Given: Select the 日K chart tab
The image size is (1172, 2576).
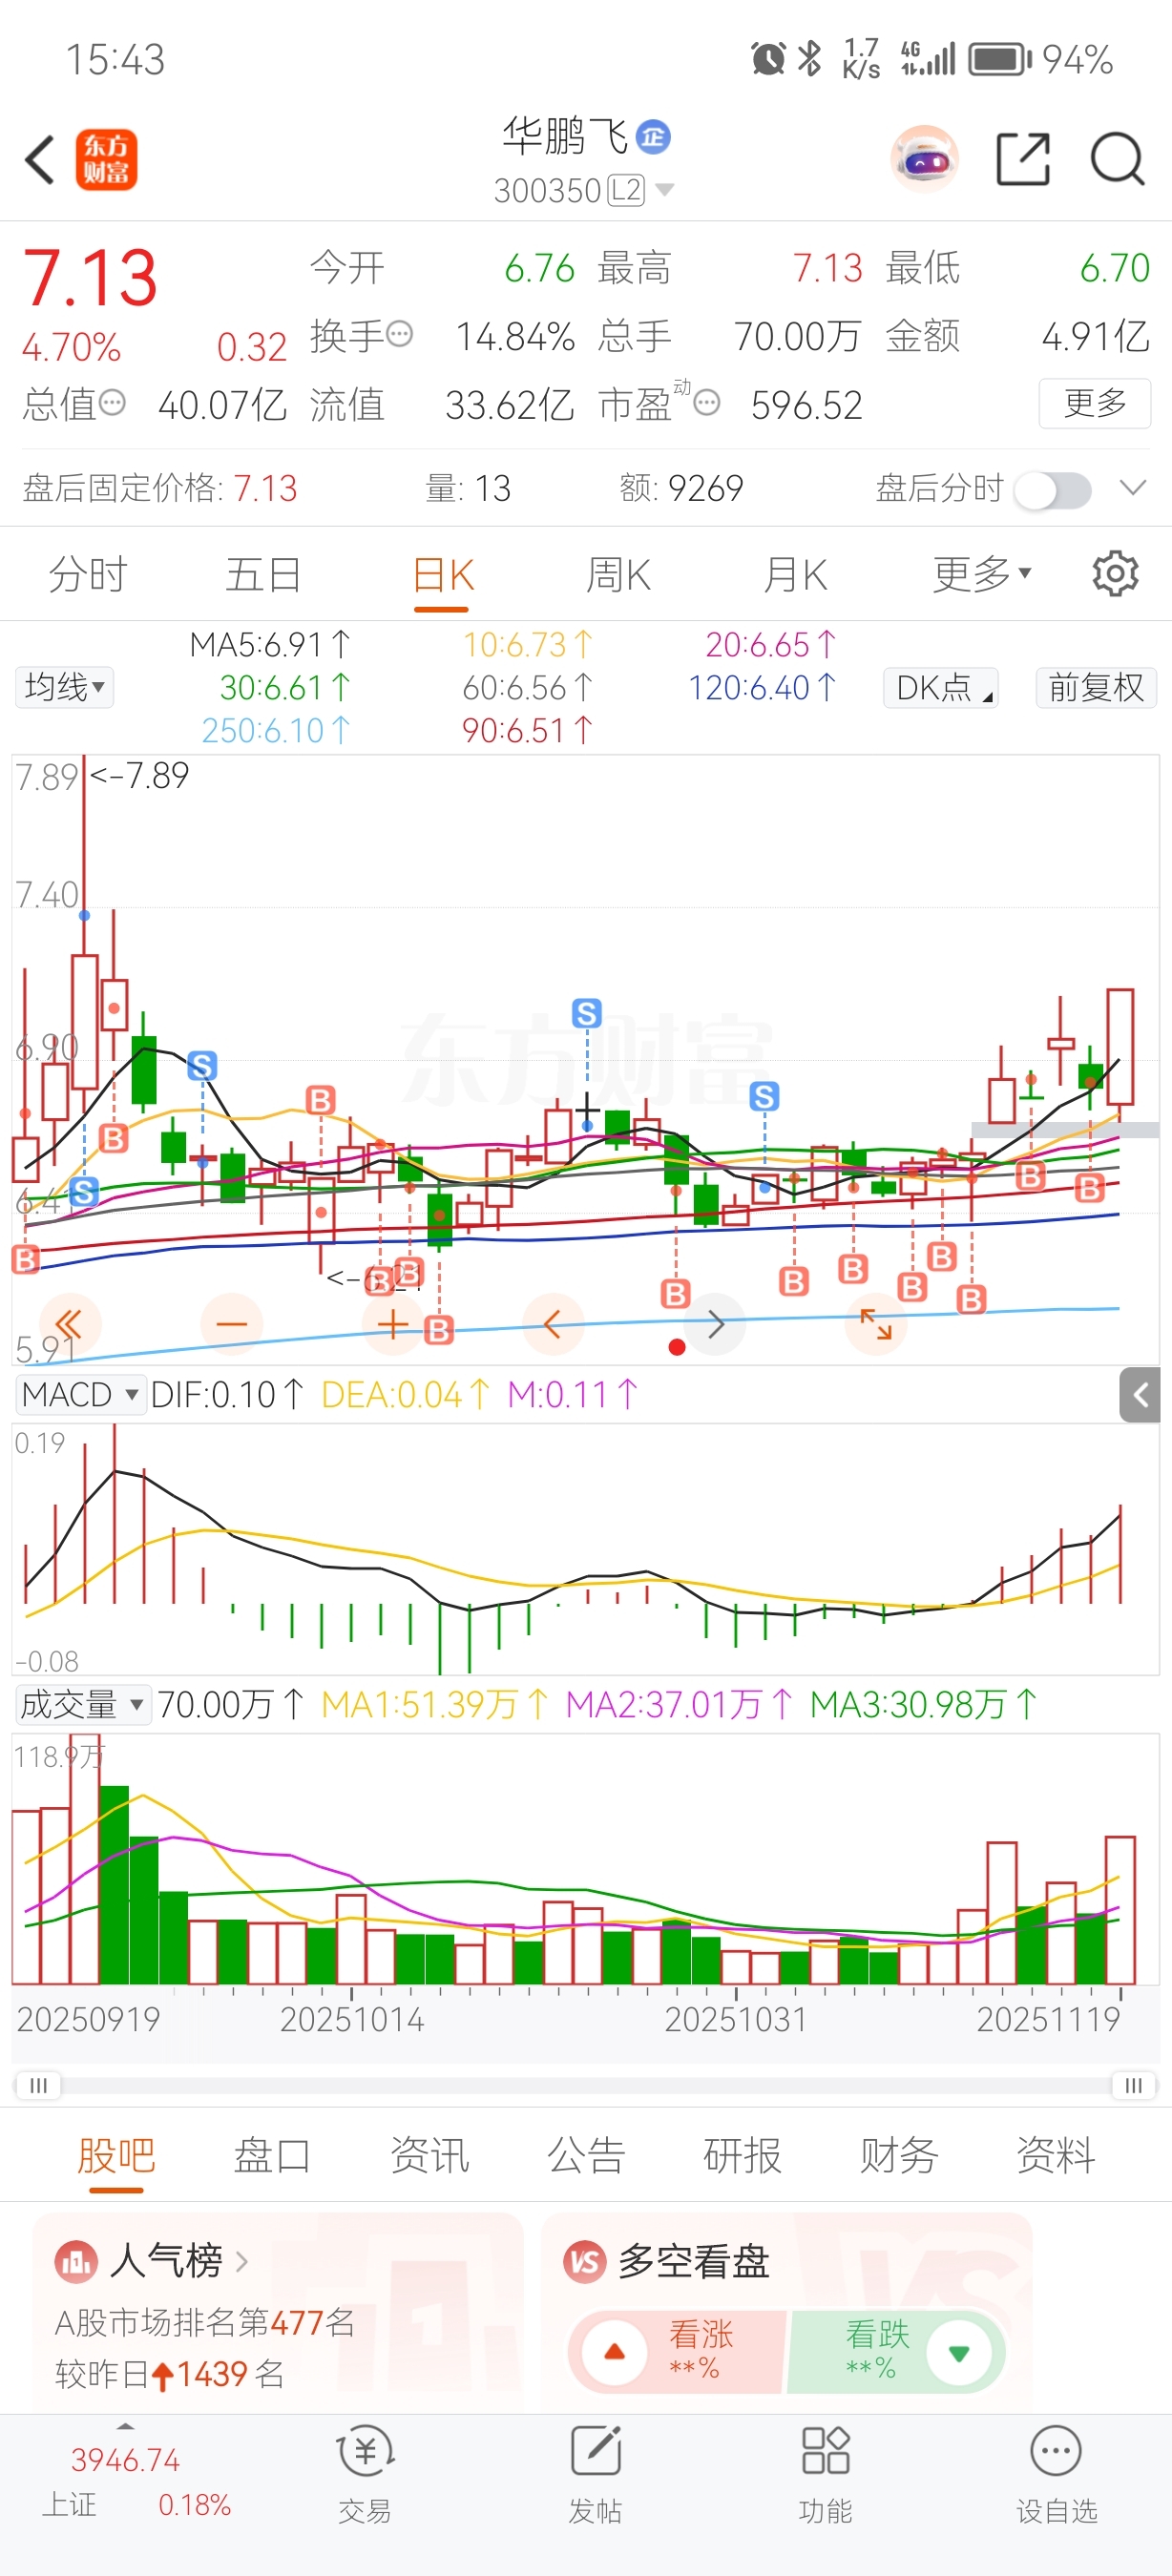Looking at the screenshot, I should click(443, 576).
